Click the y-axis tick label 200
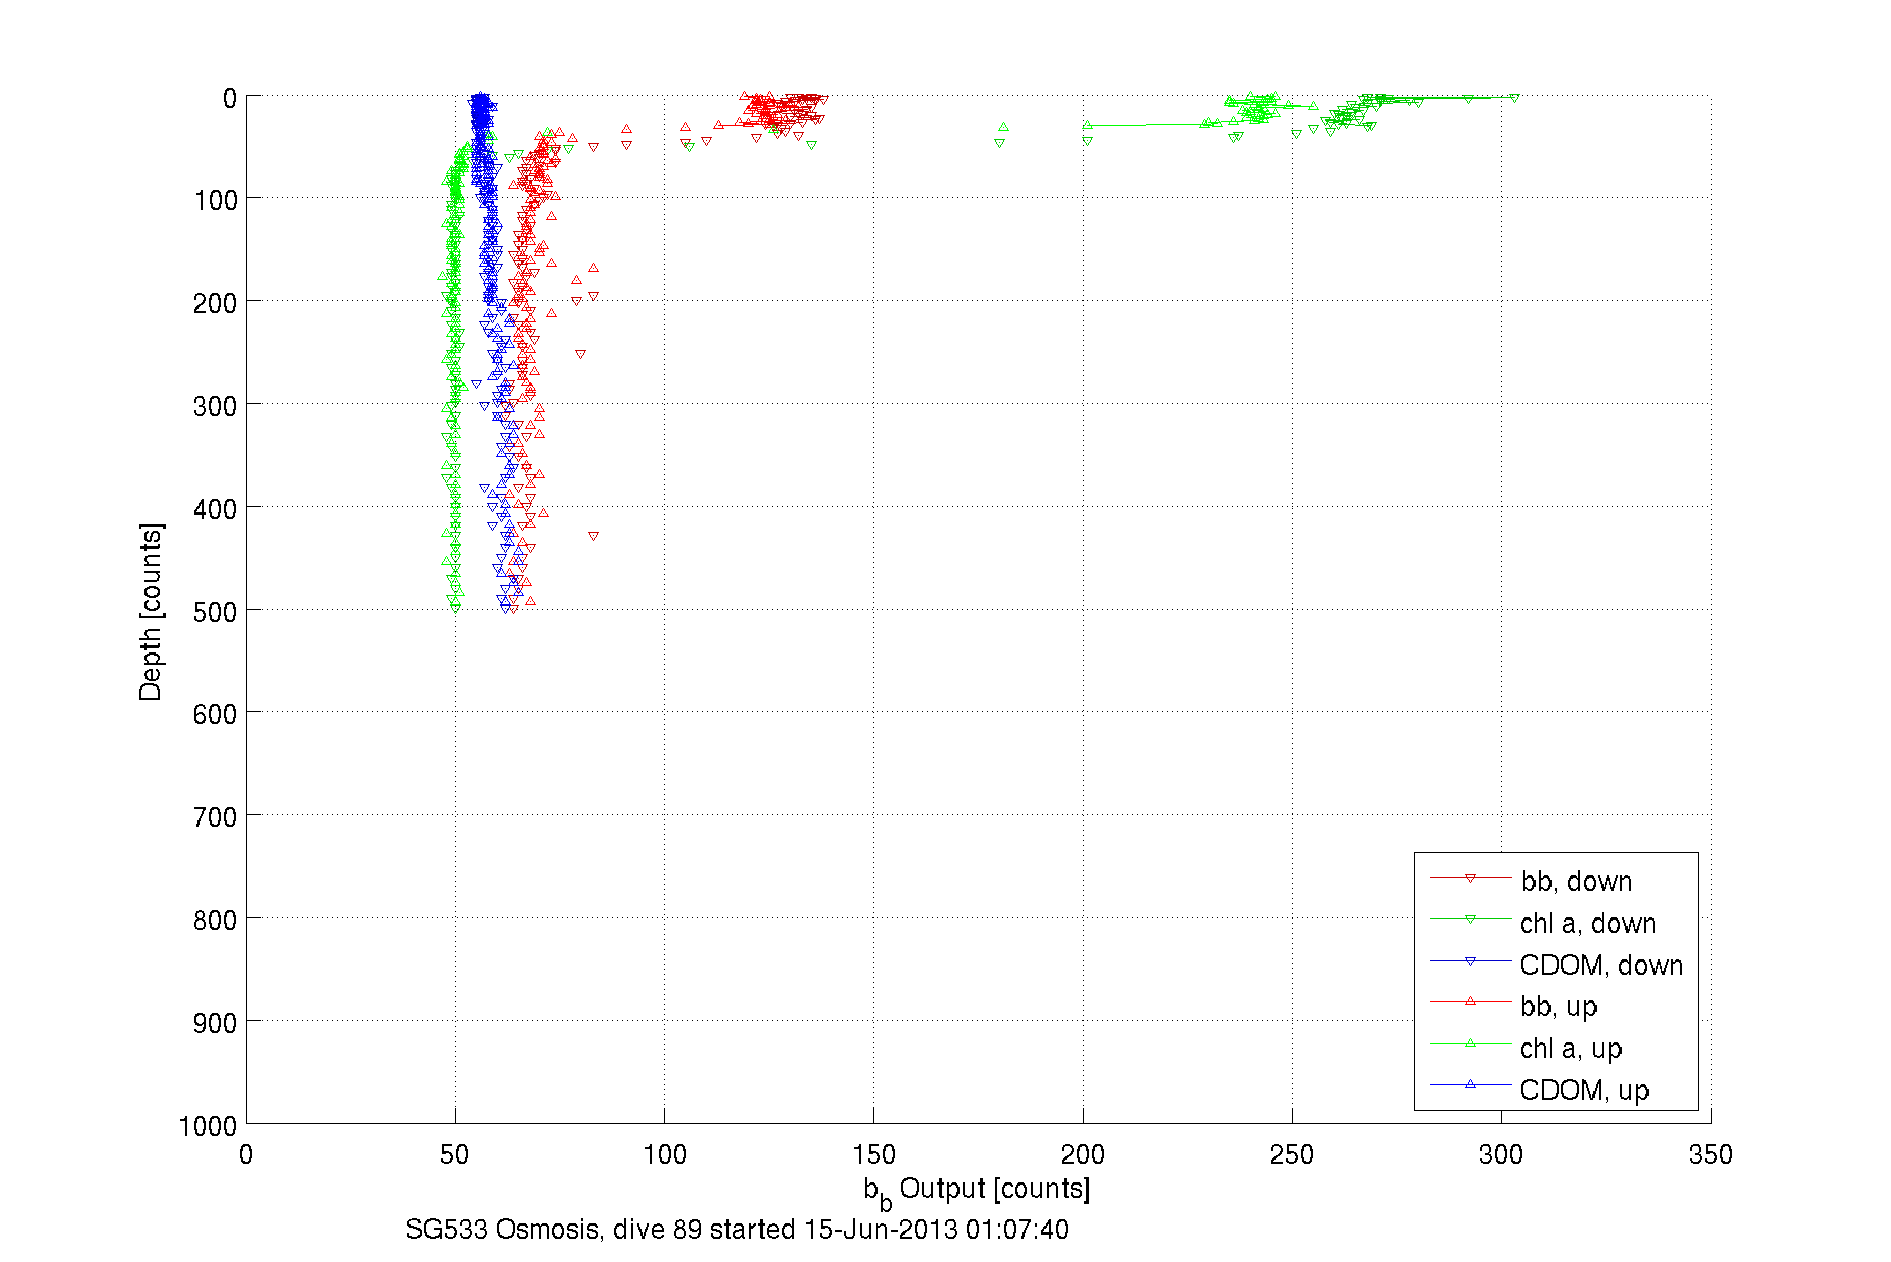This screenshot has height=1262, width=1891. (215, 303)
